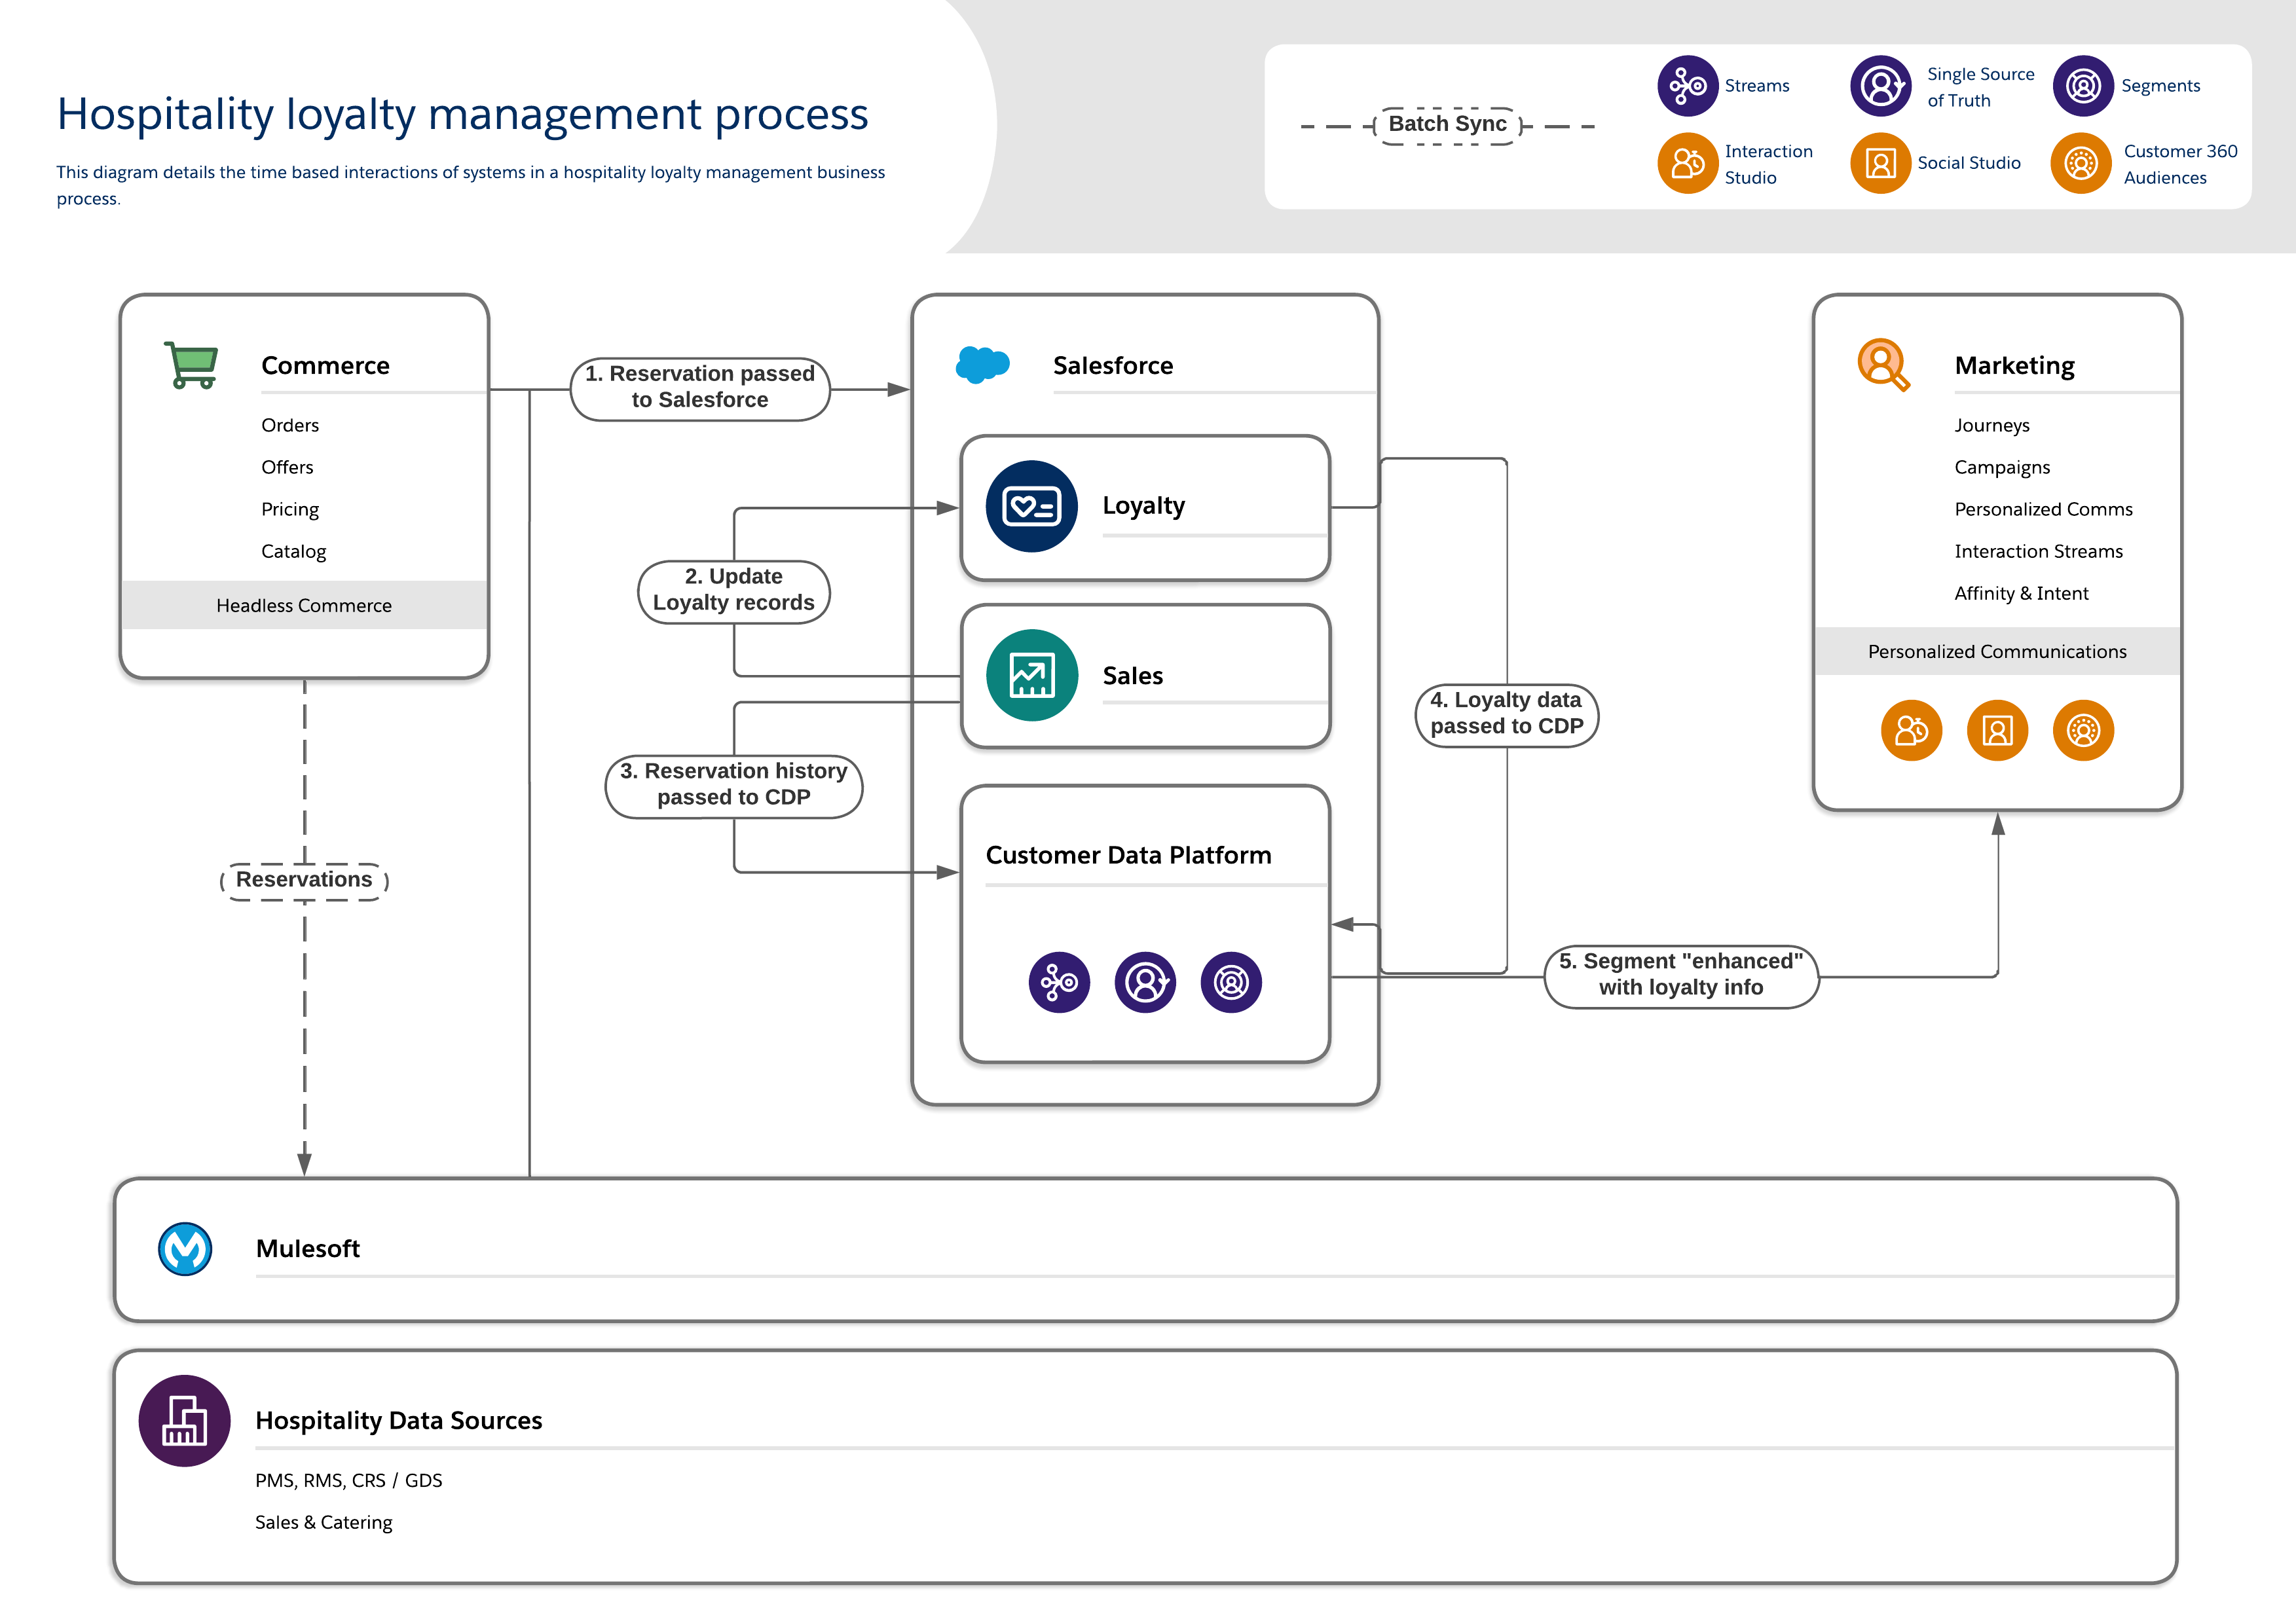
Task: Select the Headless Commerce bar
Action: coord(304,605)
